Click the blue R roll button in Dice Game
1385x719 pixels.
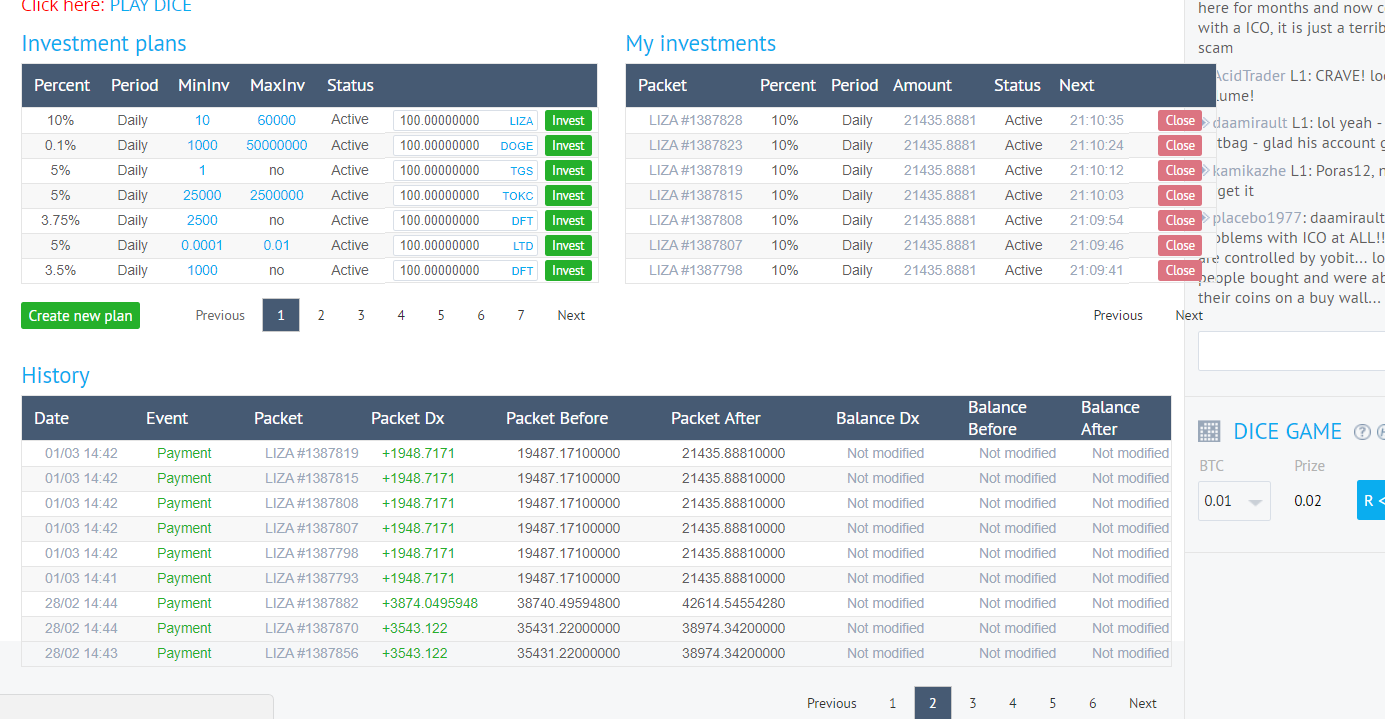[x=1370, y=501]
